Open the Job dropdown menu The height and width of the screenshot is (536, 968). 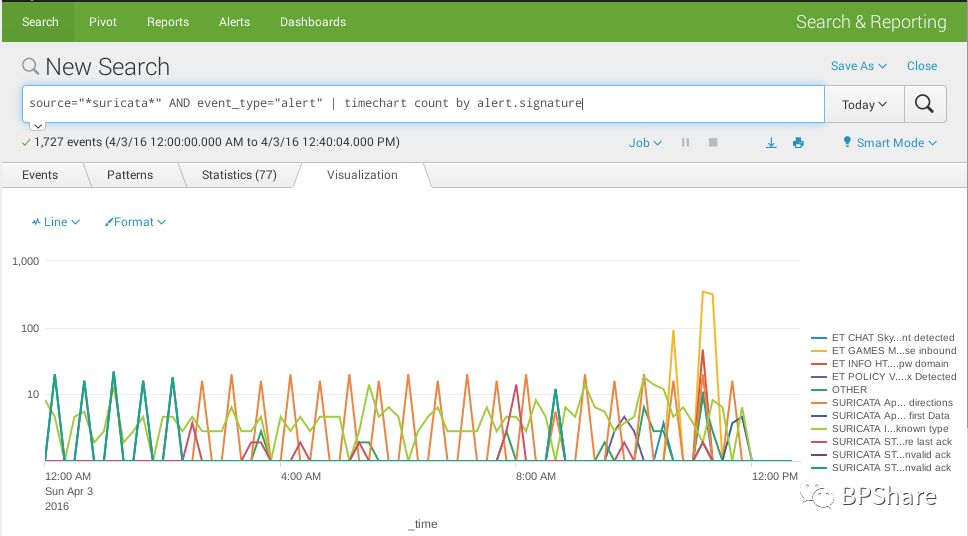pyautogui.click(x=645, y=143)
